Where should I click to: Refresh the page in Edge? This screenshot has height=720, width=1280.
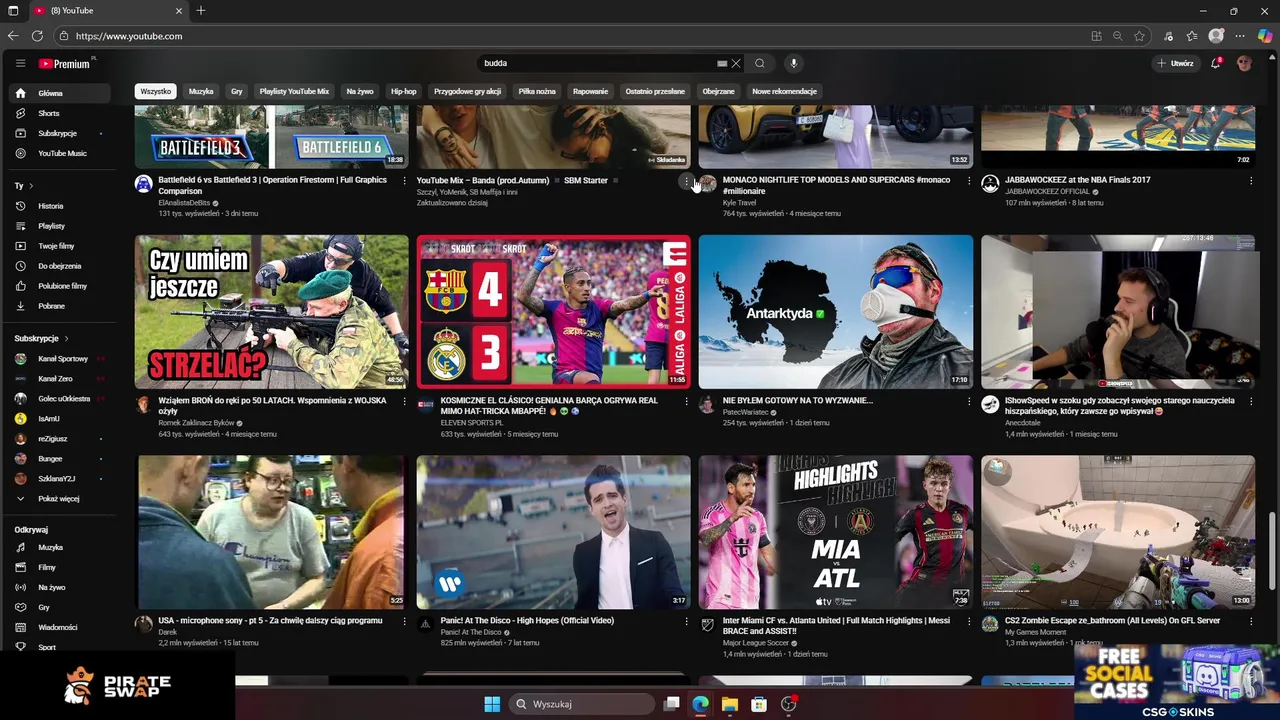(x=37, y=36)
